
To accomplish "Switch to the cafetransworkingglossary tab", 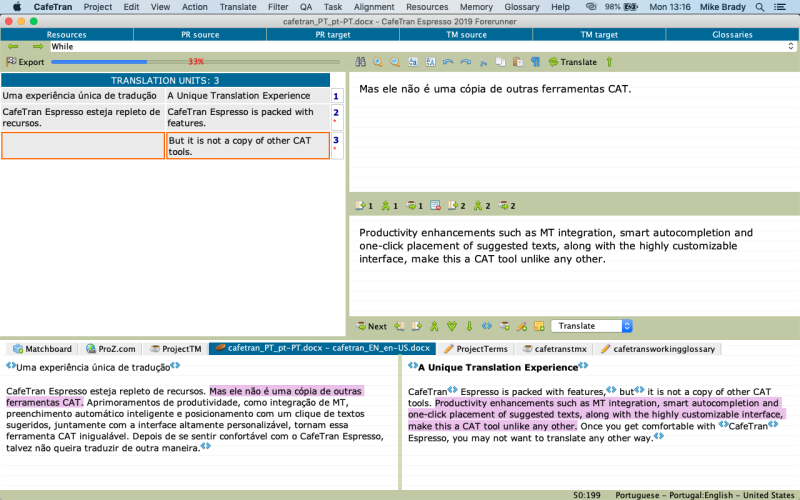I will (657, 349).
